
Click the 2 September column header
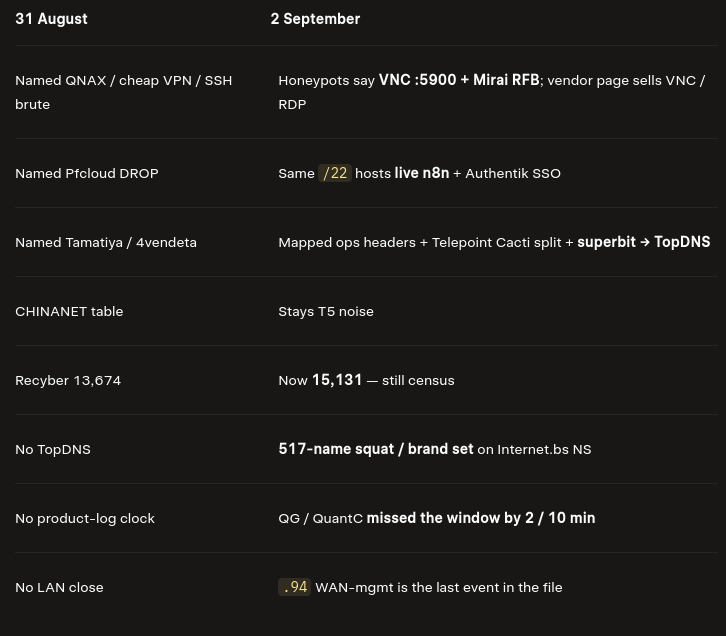(x=315, y=19)
